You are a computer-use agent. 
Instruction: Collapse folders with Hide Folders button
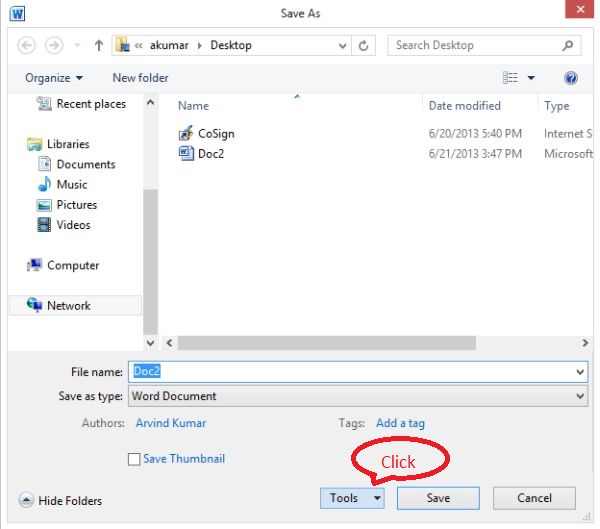tap(60, 500)
